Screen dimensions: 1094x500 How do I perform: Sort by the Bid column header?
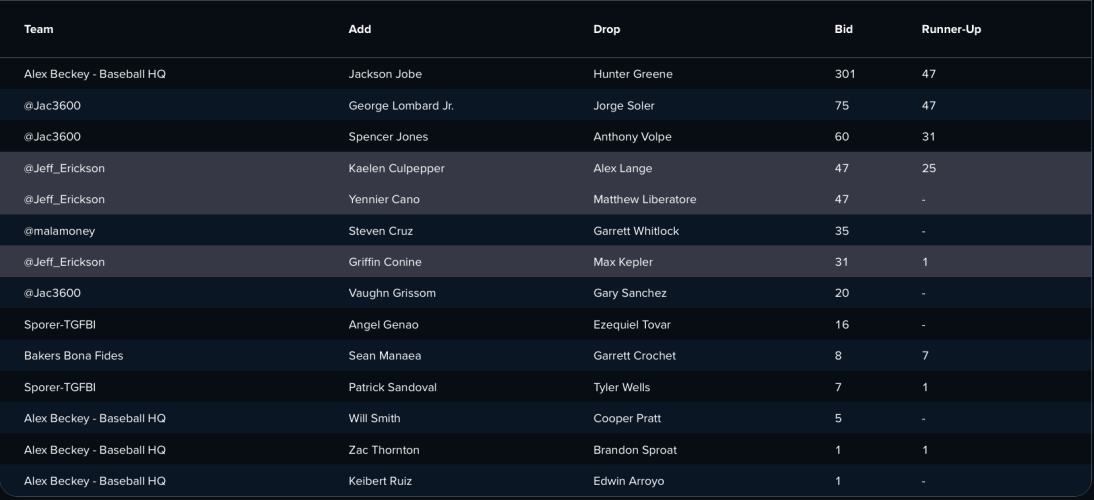[x=844, y=29]
